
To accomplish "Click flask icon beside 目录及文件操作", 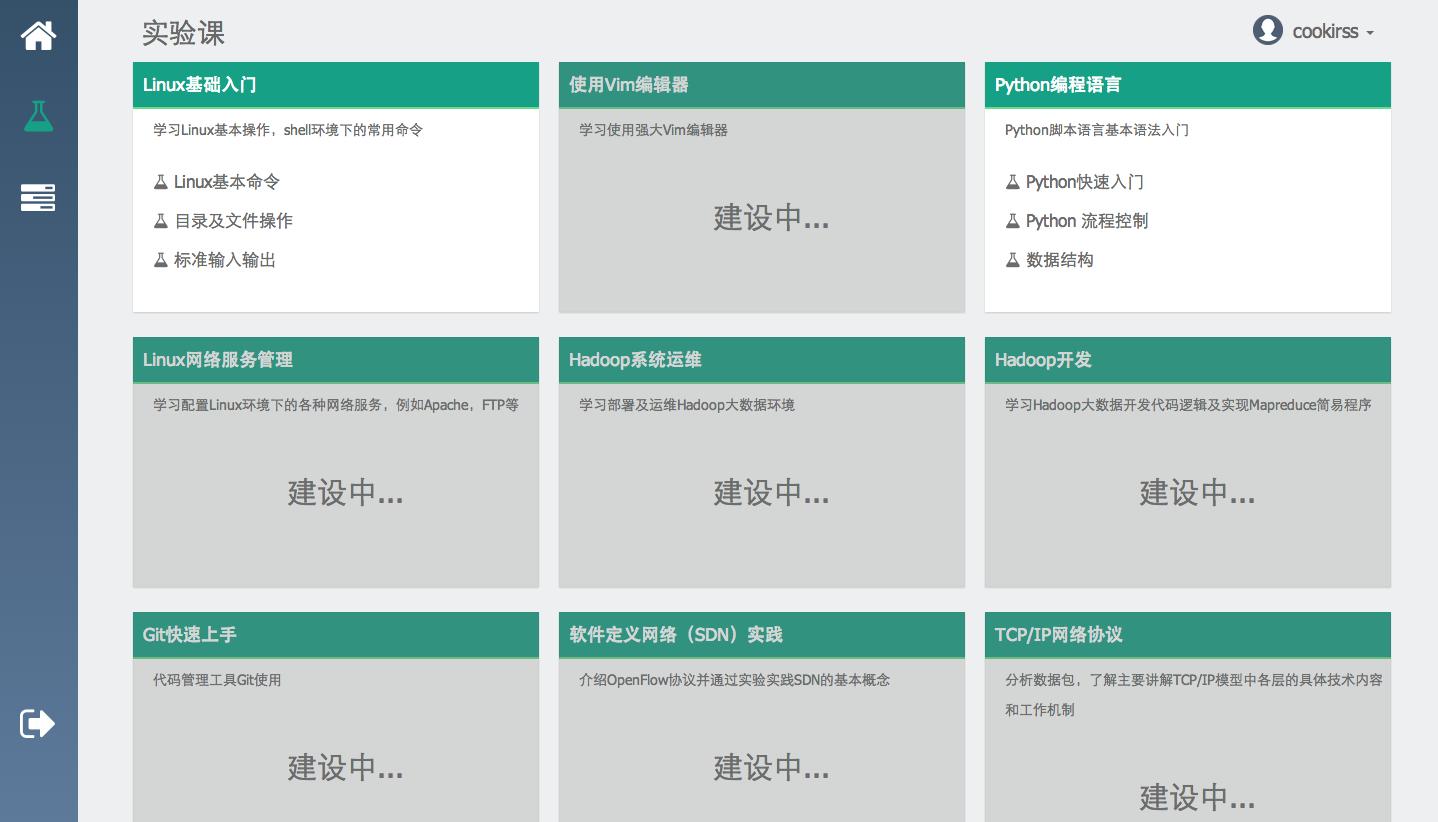I will point(160,221).
